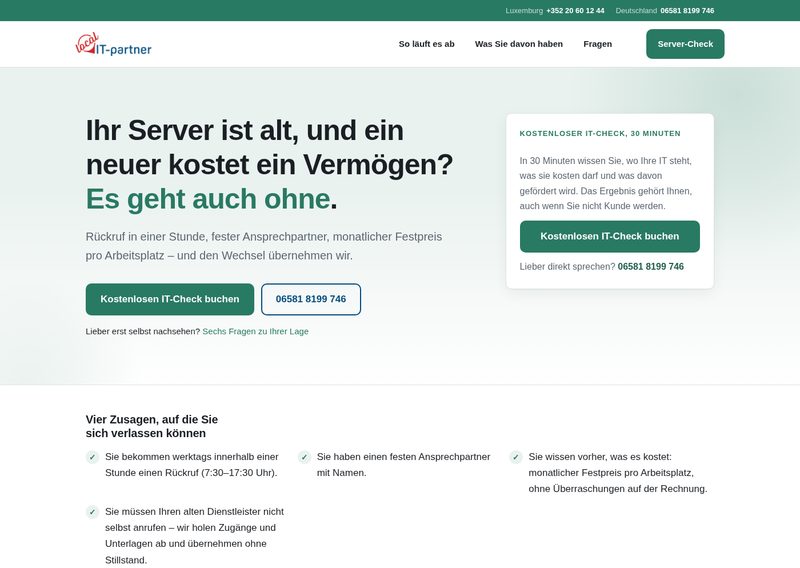Click paragraph 'In 30 Minuten wissen Sie'
Viewport: 800px width, 568px height.
[x=606, y=183]
